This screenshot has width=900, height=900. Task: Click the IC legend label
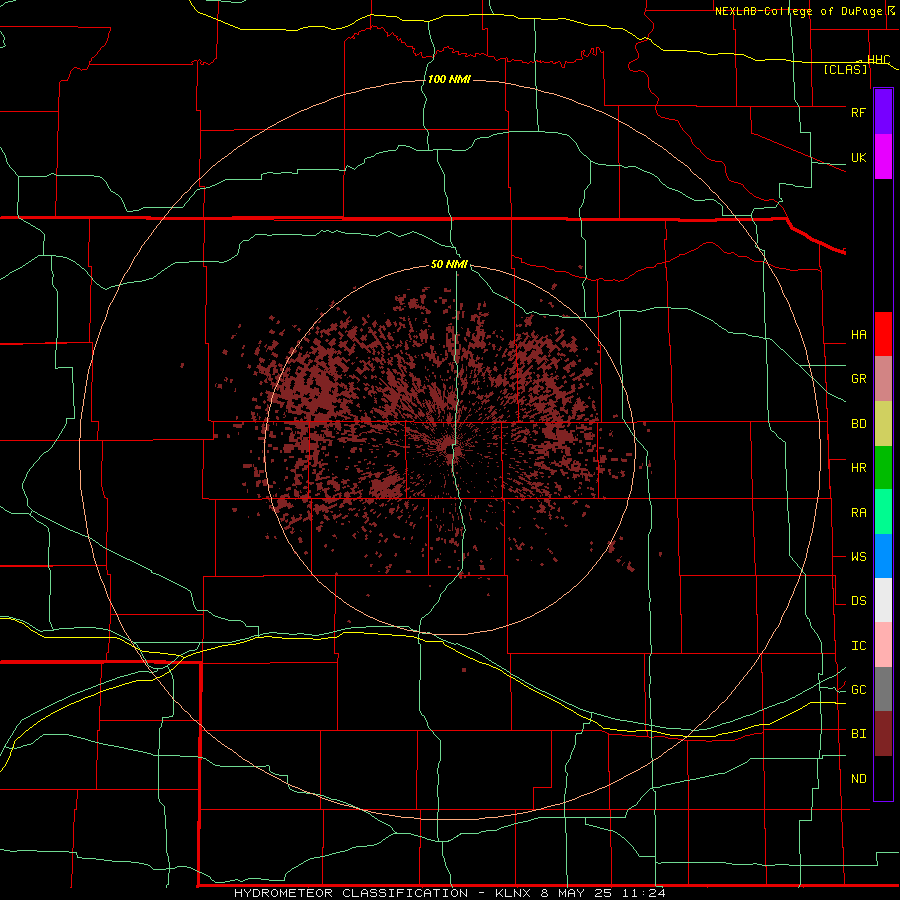point(858,645)
